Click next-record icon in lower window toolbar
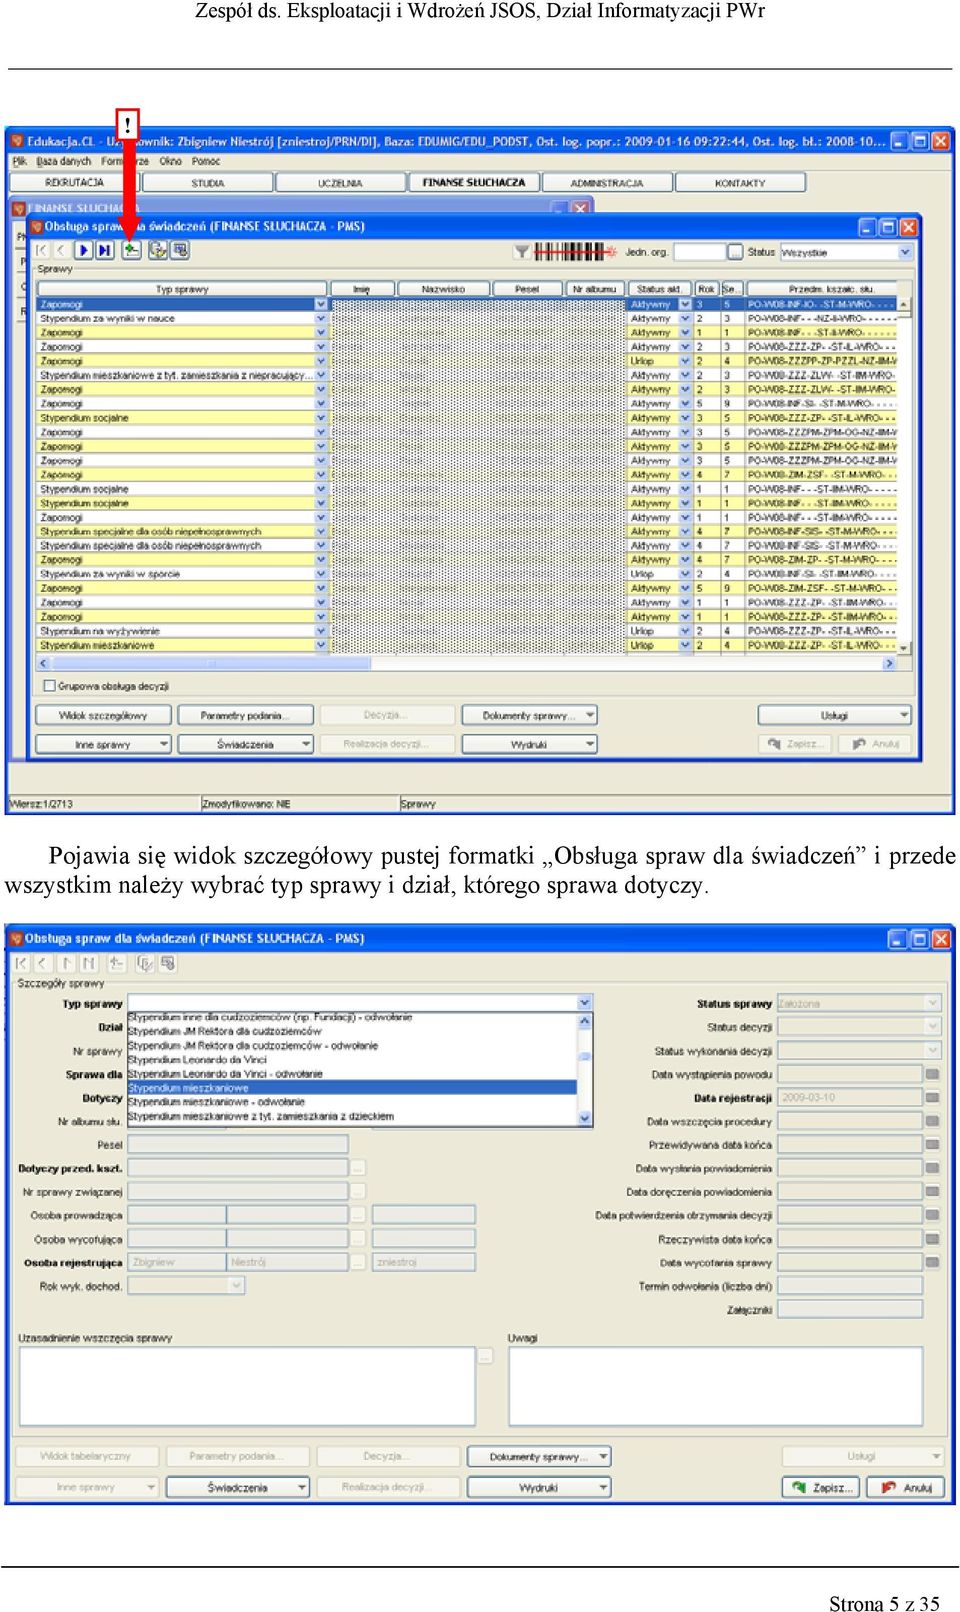The height and width of the screenshot is (1612, 960). [66, 963]
